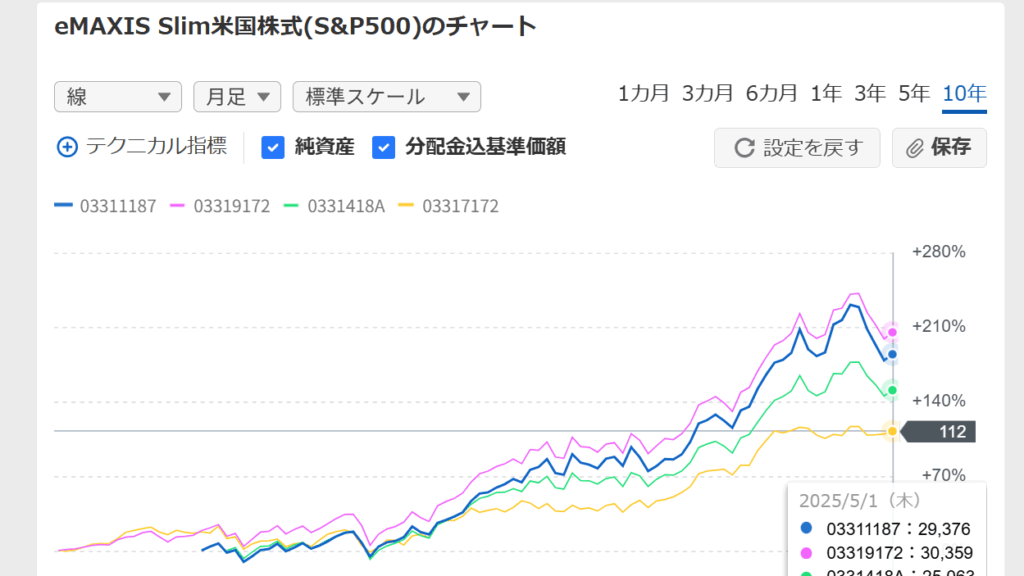Open the 標準スケール scale dropdown
Image resolution: width=1024 pixels, height=576 pixels.
pyautogui.click(x=387, y=97)
